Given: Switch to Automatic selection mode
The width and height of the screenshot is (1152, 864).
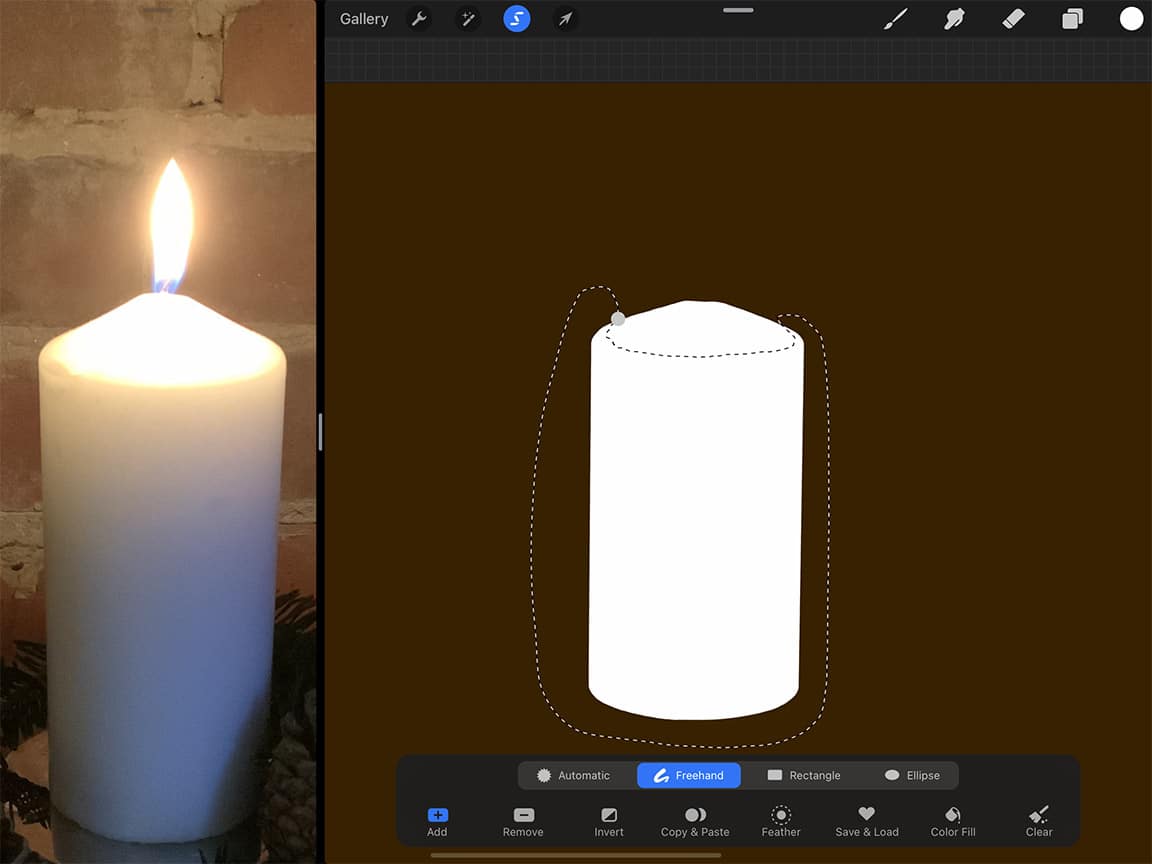Looking at the screenshot, I should coord(574,775).
